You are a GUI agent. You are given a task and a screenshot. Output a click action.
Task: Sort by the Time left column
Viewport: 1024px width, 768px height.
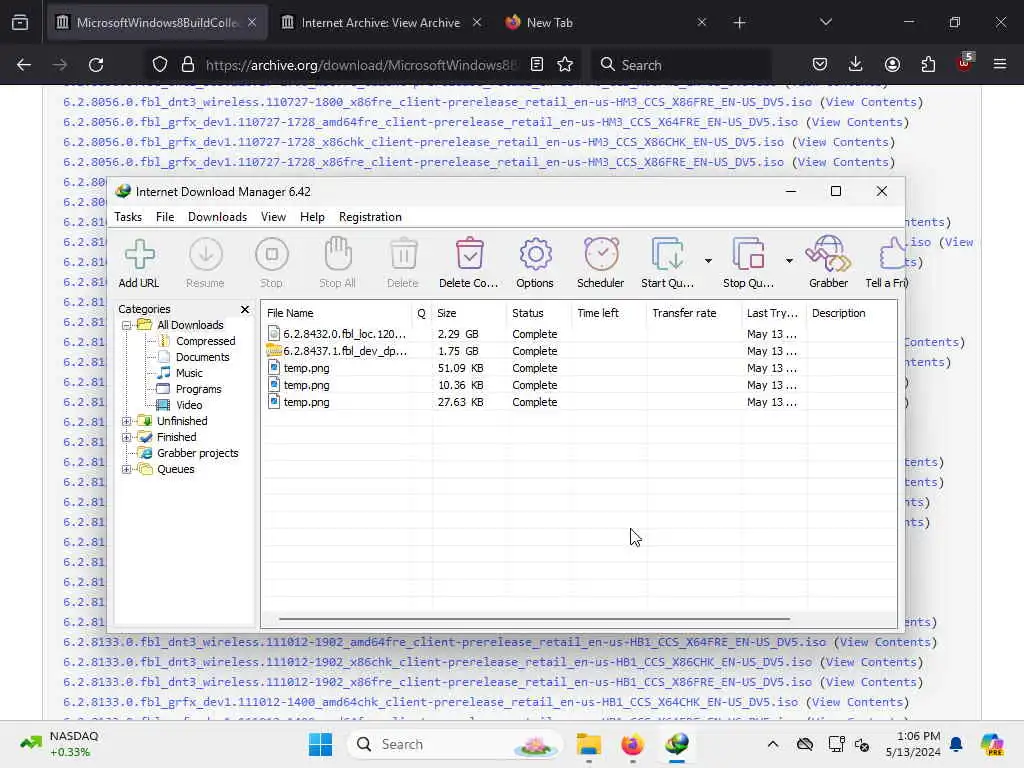[609, 313]
